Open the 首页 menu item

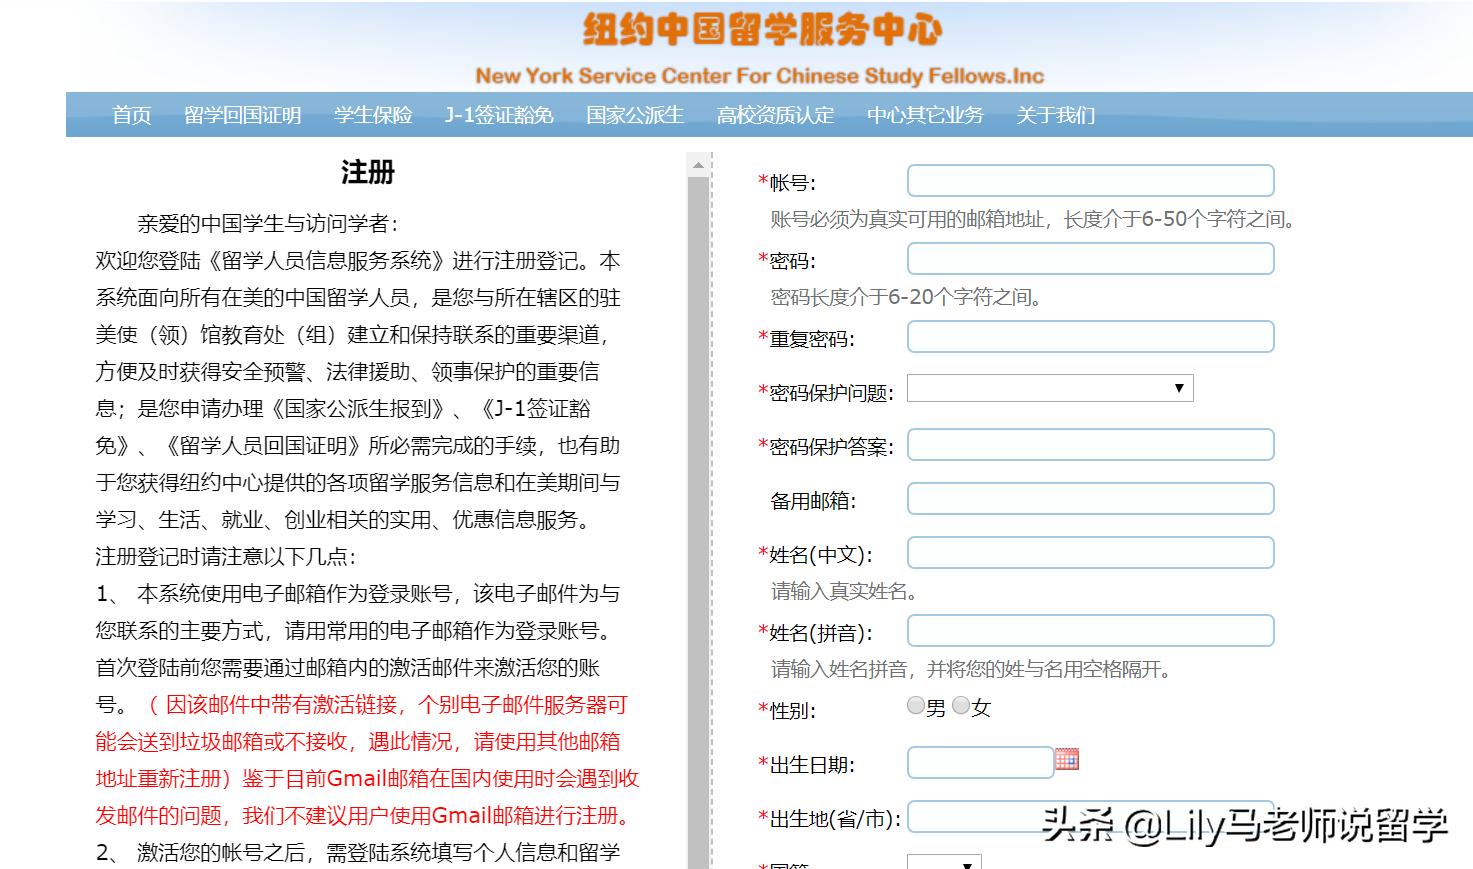[131, 115]
